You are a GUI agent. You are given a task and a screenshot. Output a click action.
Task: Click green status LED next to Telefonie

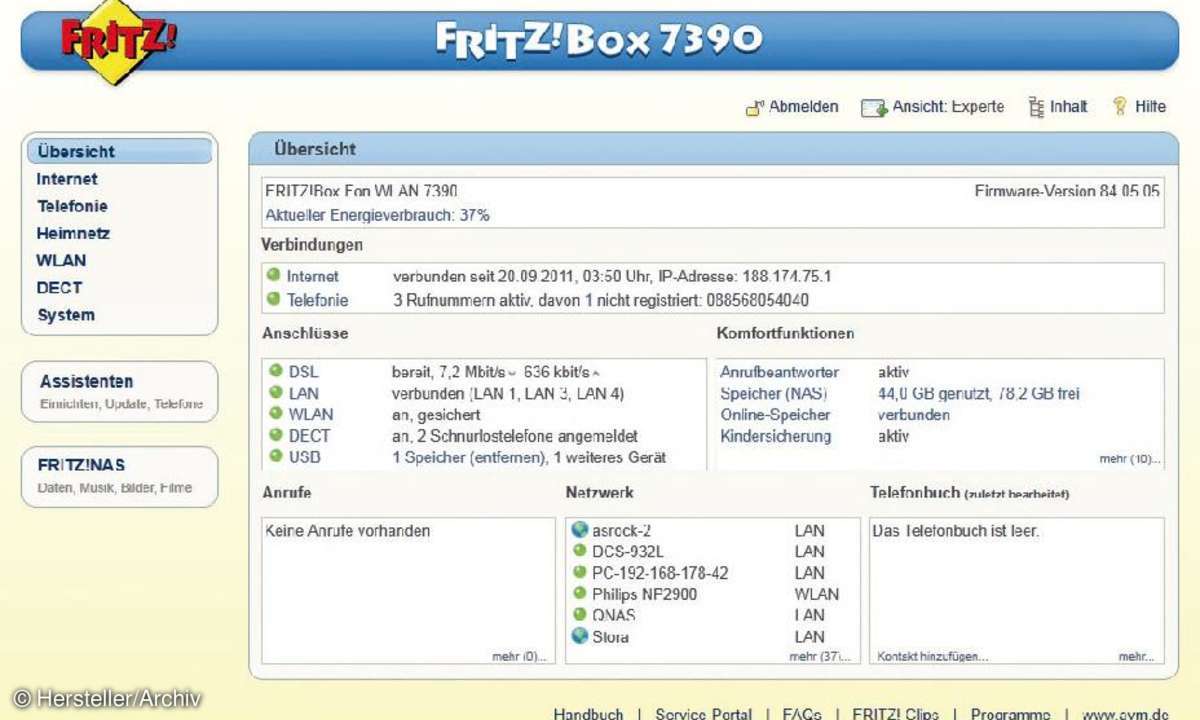(273, 298)
